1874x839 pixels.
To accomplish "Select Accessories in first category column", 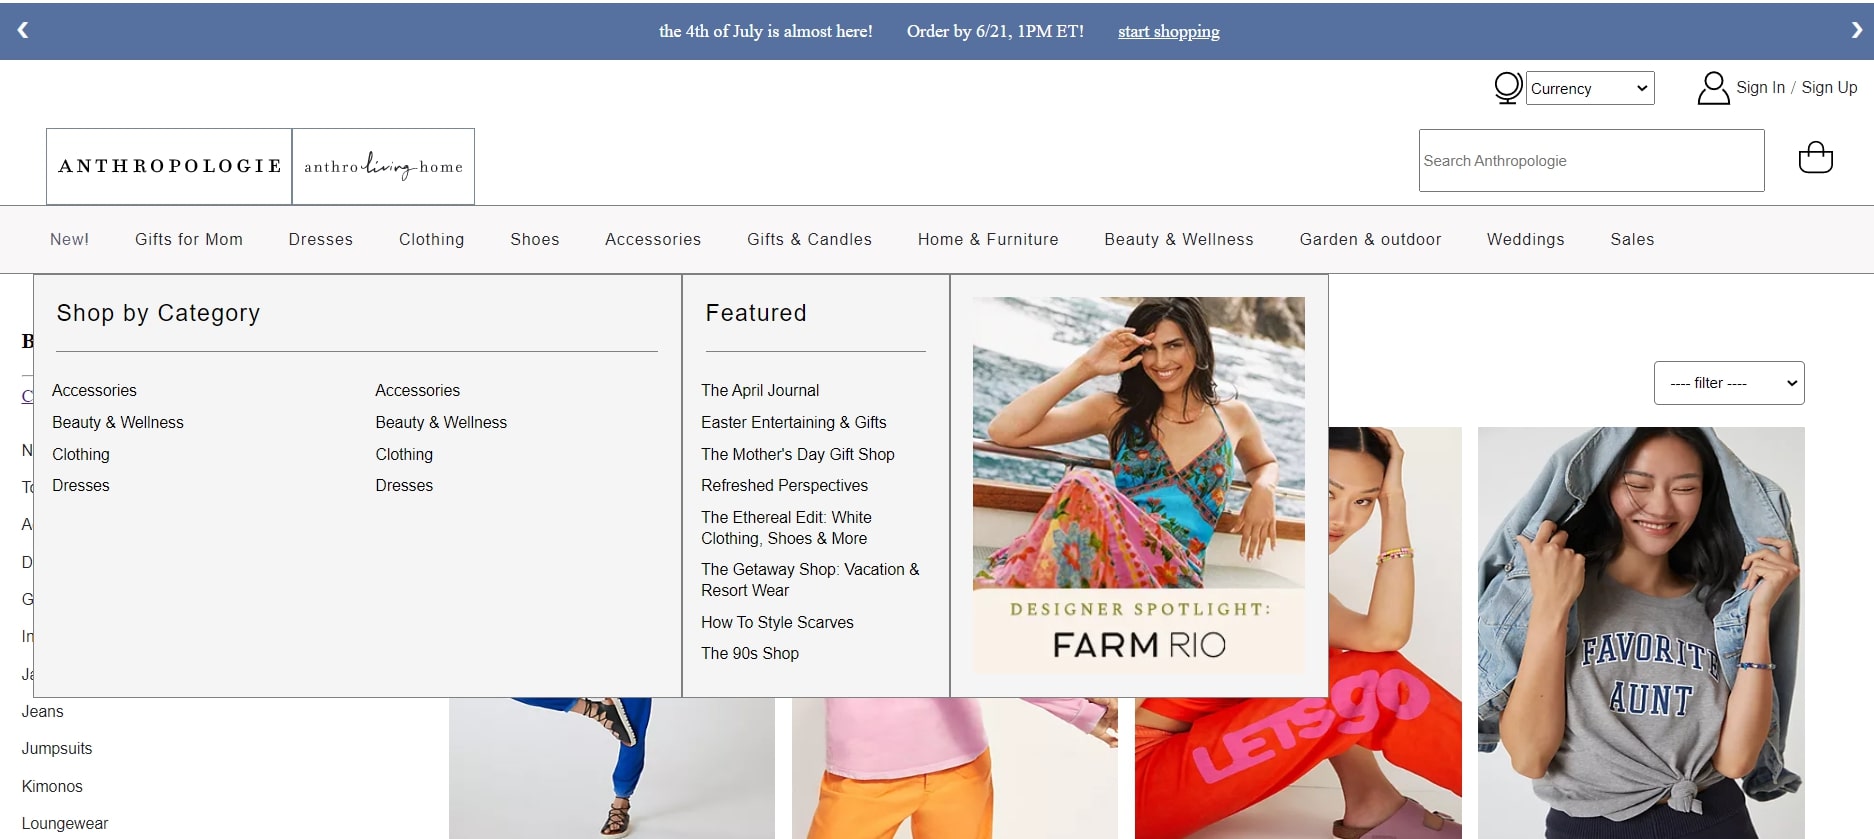I will coord(94,390).
